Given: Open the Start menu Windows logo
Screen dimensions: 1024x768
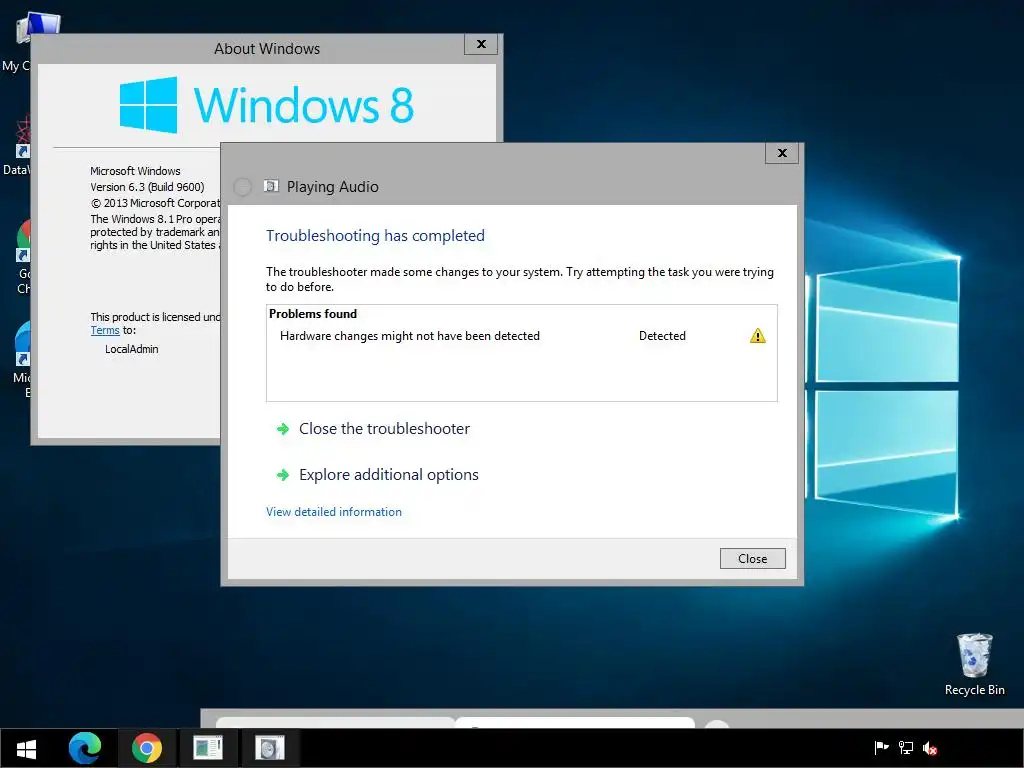Looking at the screenshot, I should click(26, 748).
